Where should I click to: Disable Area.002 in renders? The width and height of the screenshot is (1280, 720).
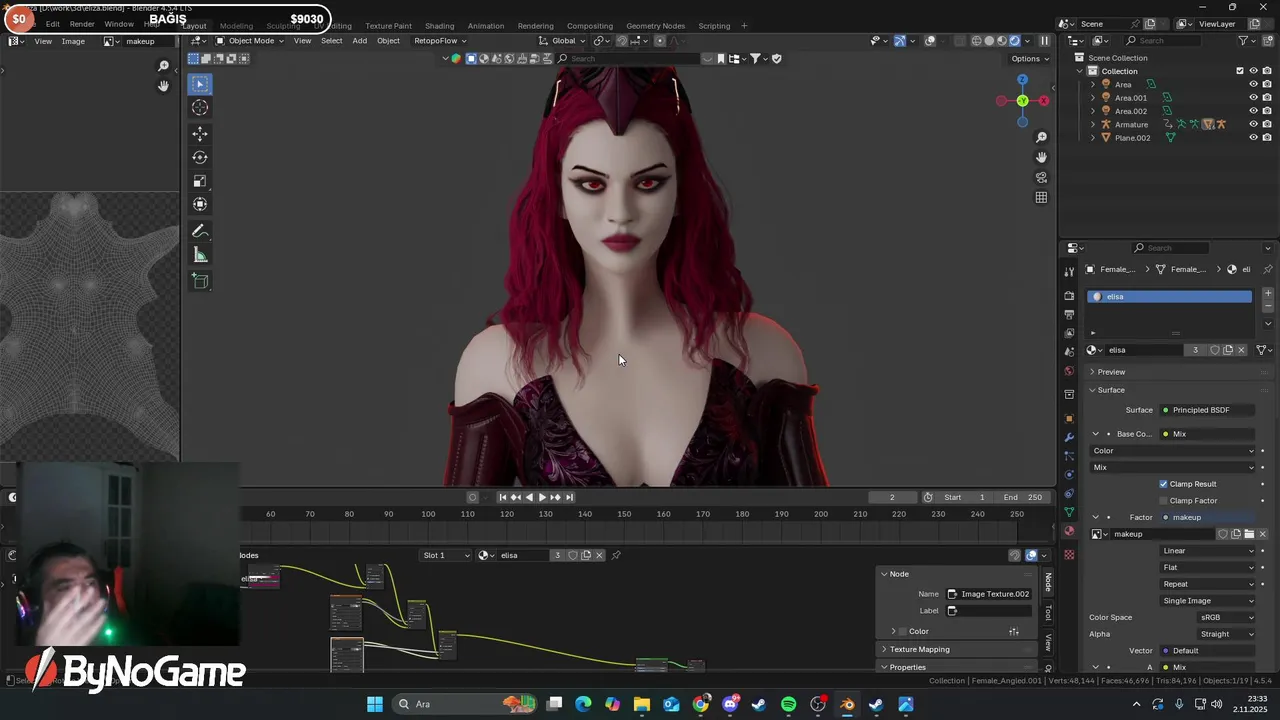point(1267,111)
